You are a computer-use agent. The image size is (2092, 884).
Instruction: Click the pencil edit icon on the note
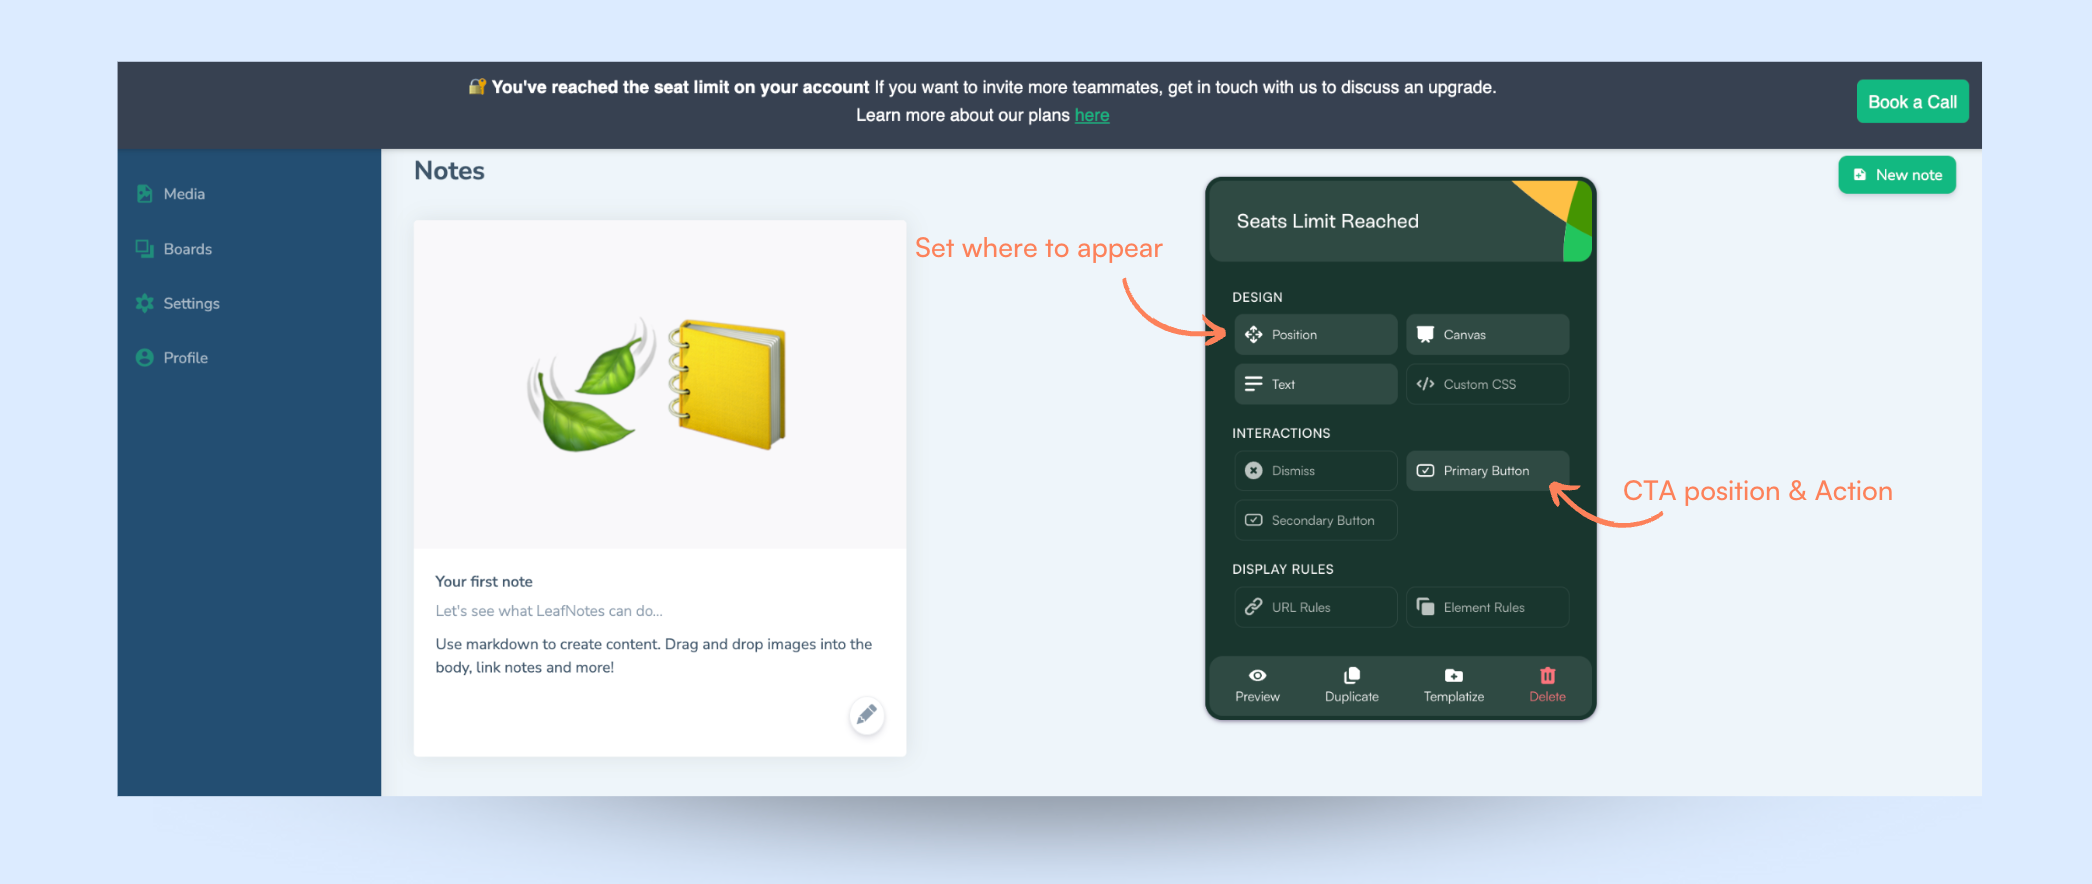click(866, 714)
